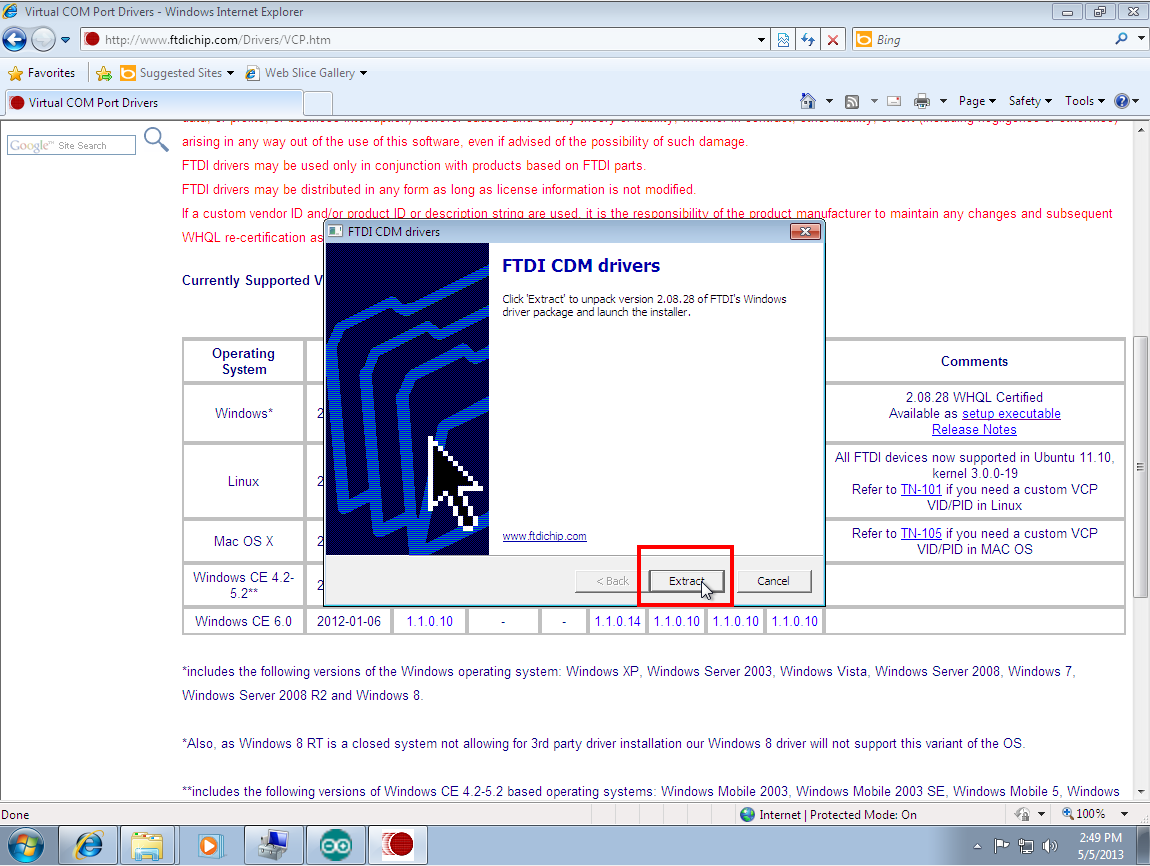Launch Arduino IDE from the taskbar
1150x866 pixels.
(x=336, y=845)
